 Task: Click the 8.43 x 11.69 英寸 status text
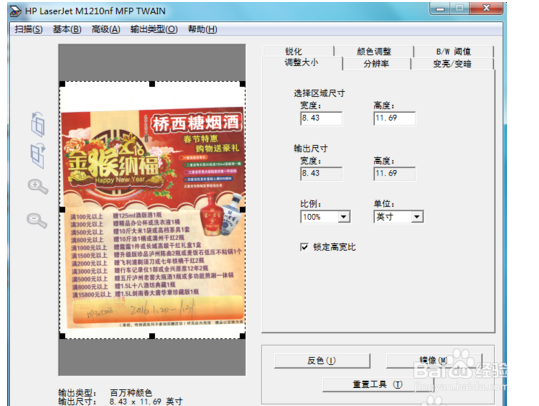(x=146, y=401)
